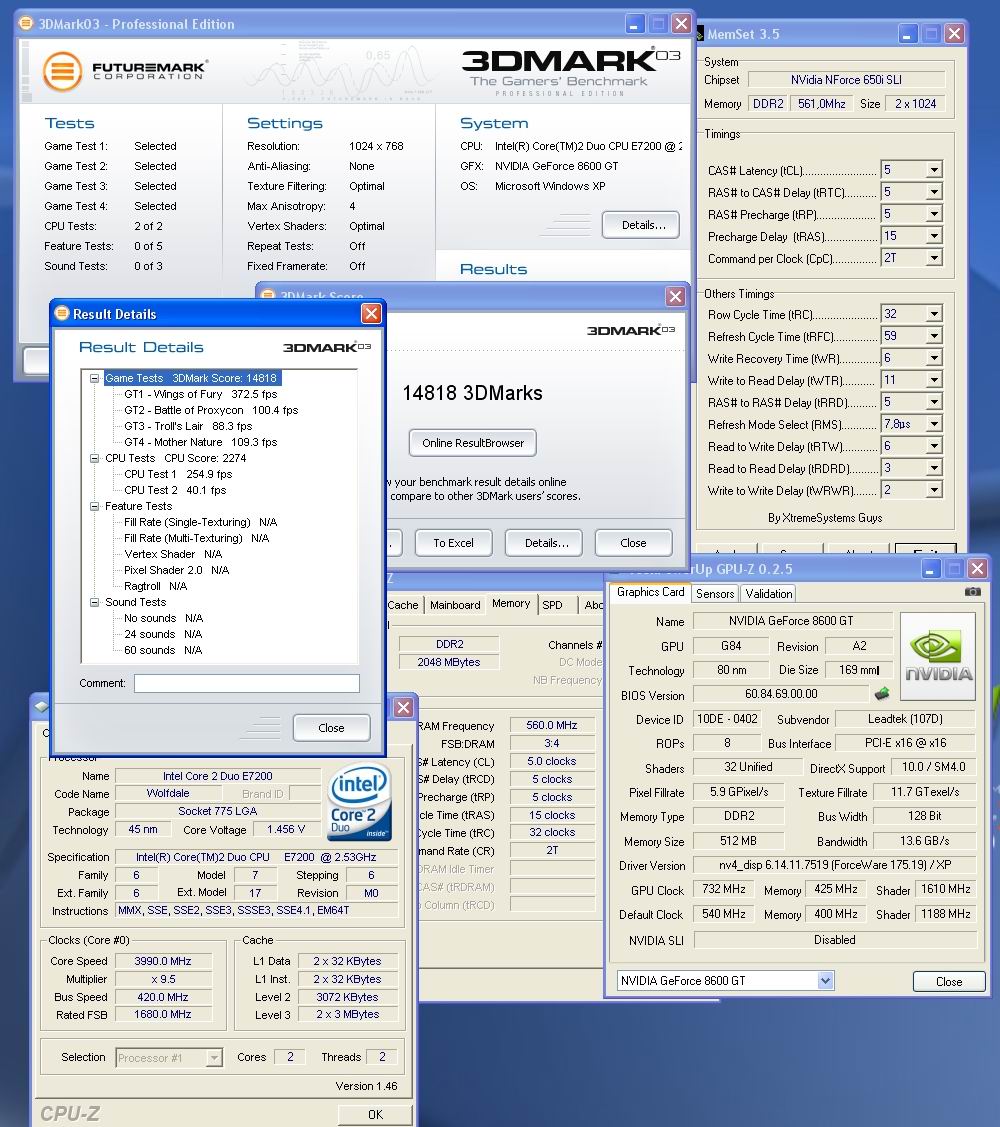
Task: Click Close in the Result Details dialog
Action: [x=331, y=728]
